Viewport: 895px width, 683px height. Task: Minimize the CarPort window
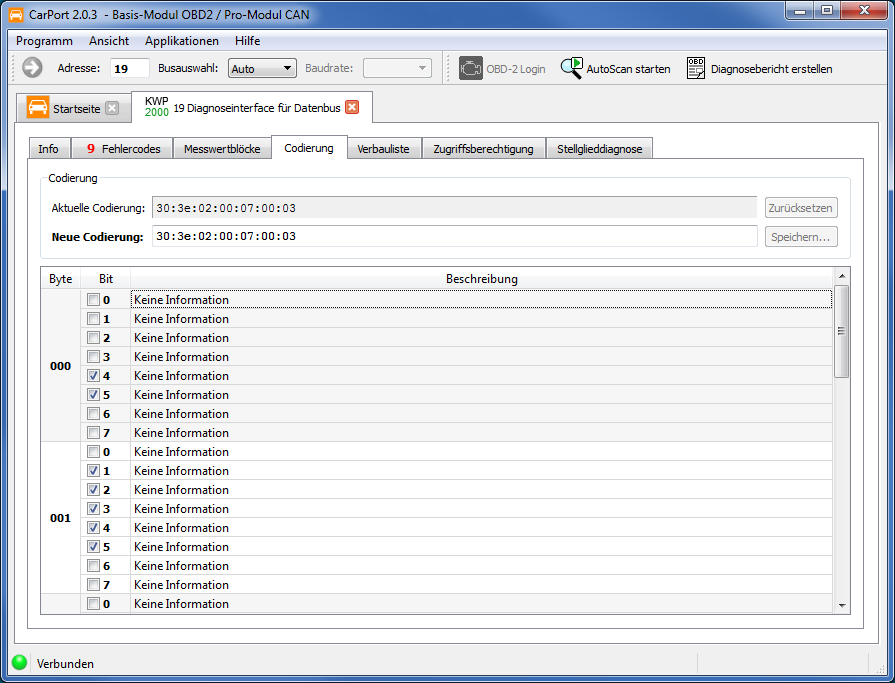[800, 11]
